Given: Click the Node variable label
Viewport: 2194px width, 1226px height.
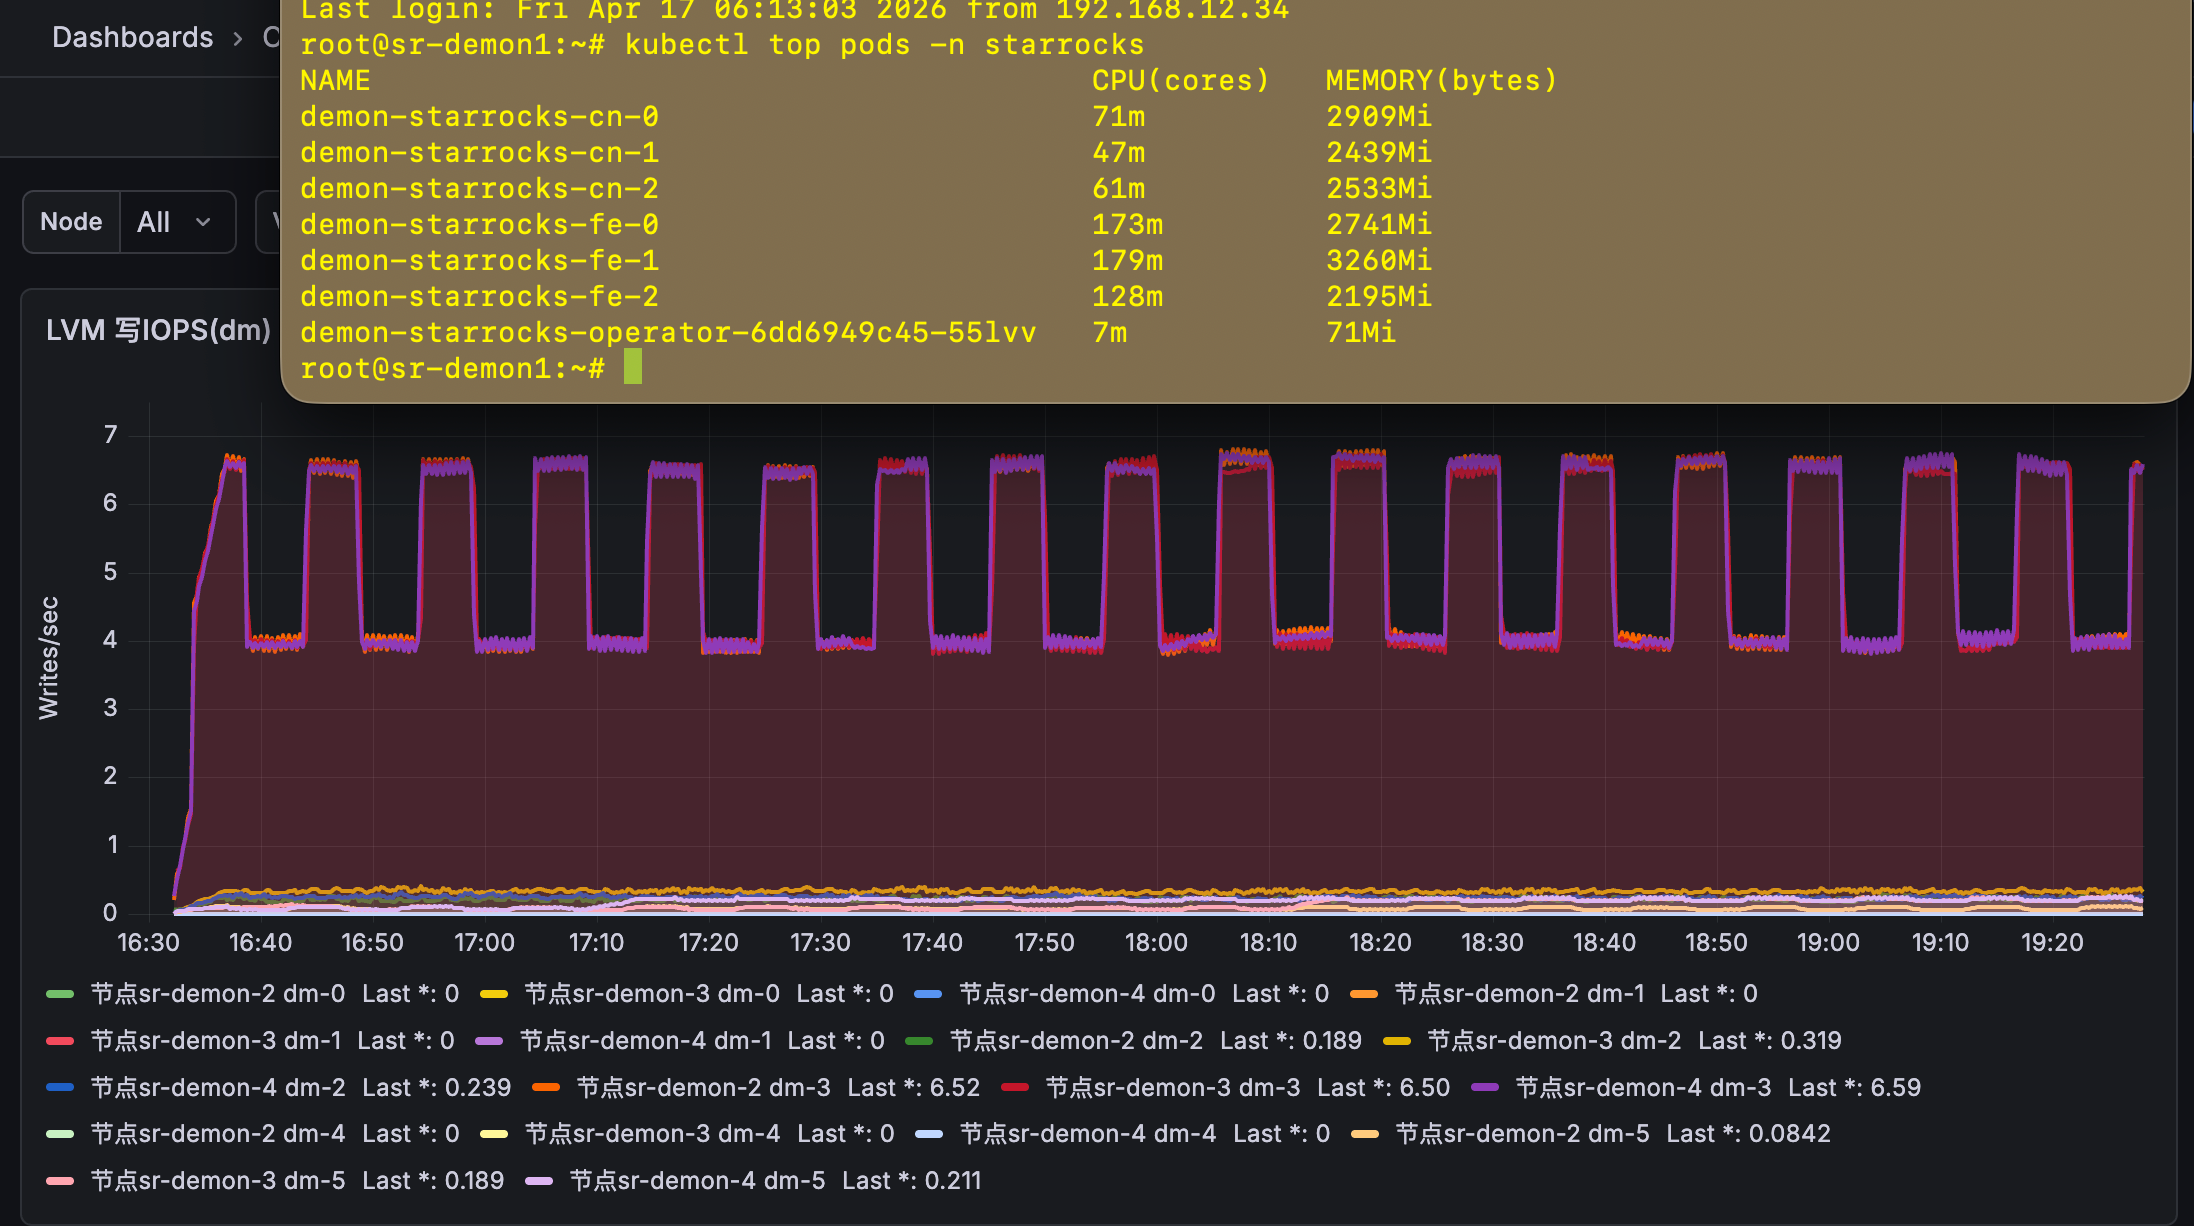Looking at the screenshot, I should (x=71, y=222).
